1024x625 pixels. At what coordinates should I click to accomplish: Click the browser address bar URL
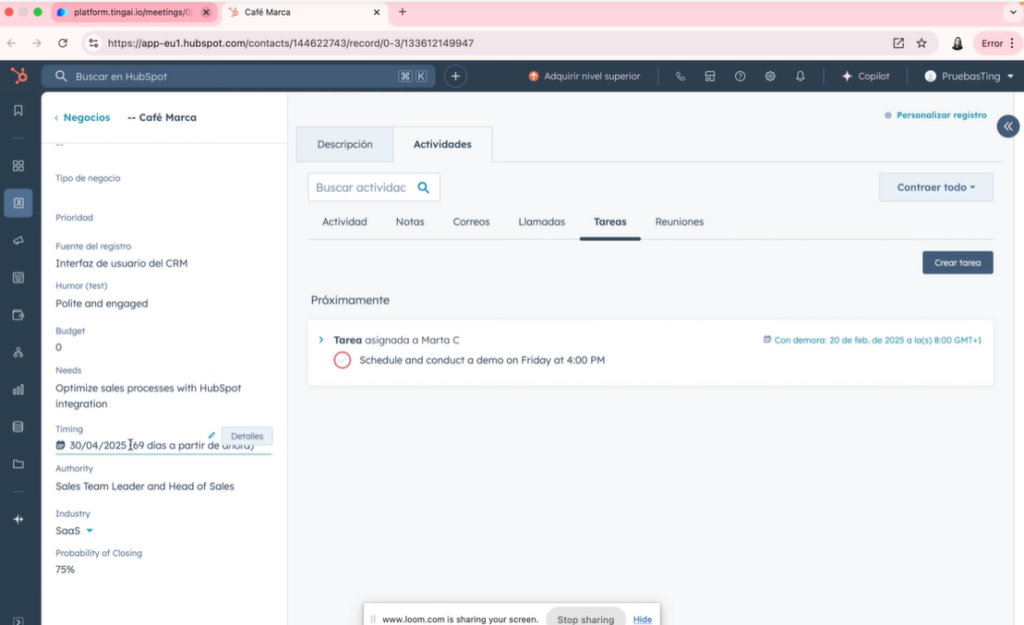tap(291, 43)
